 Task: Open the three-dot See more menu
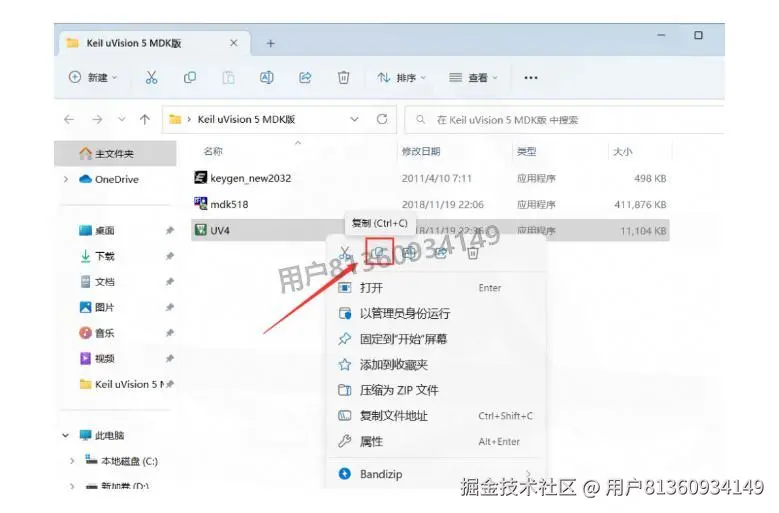pyautogui.click(x=531, y=77)
